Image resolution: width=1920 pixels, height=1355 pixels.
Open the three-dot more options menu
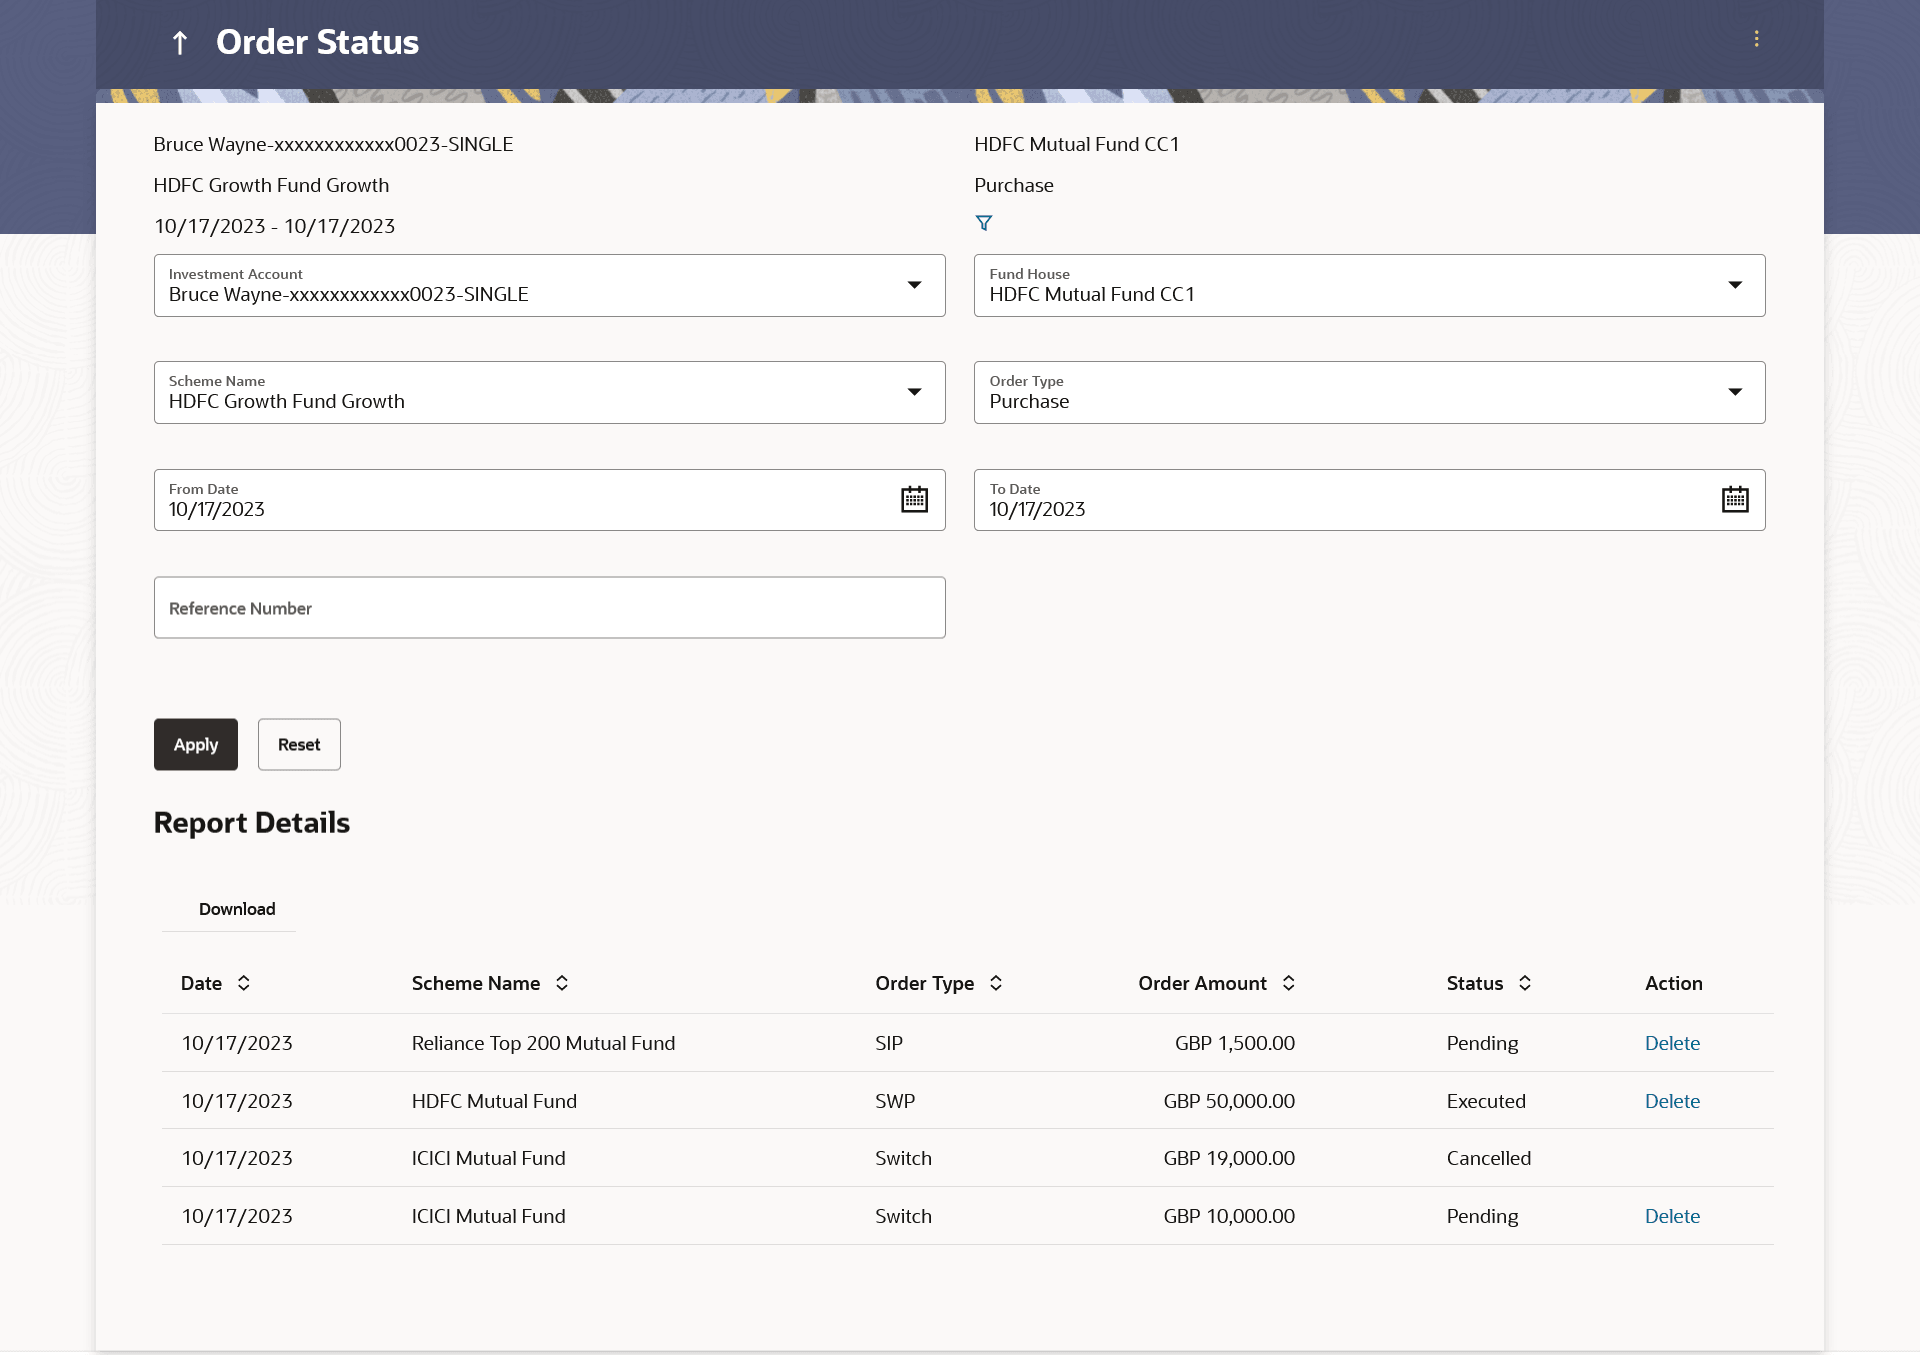coord(1756,39)
